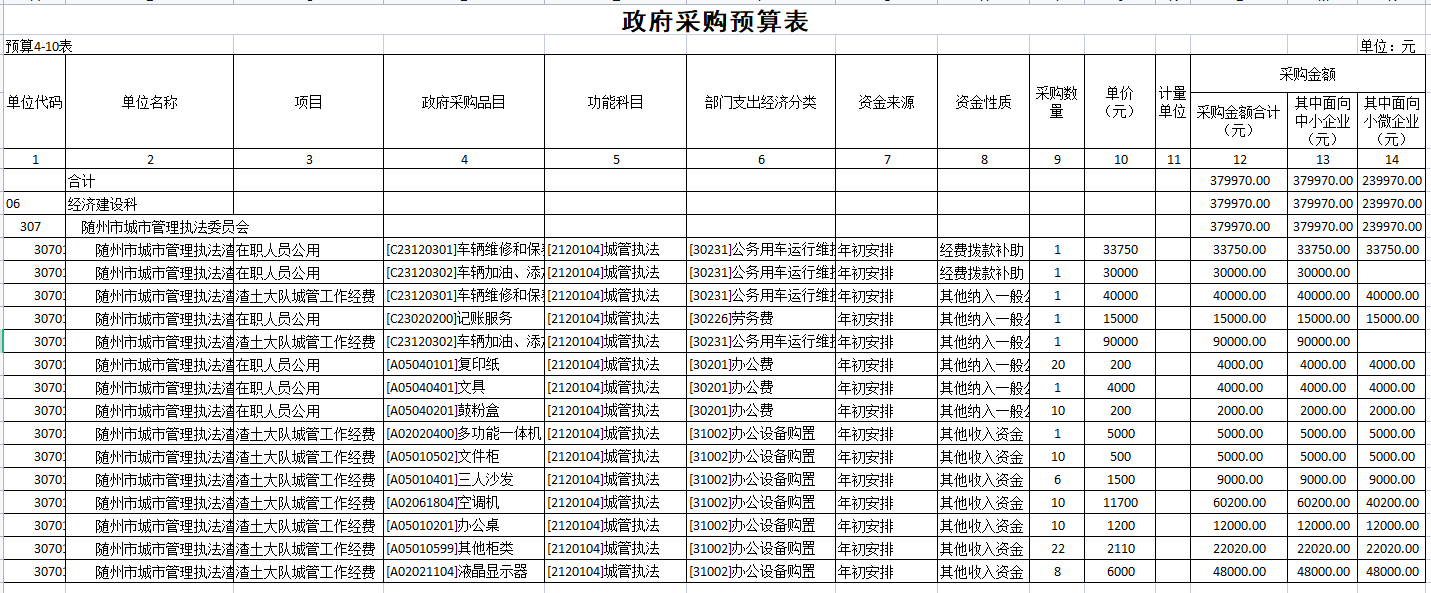Select the '[A02021104]液晶显示器' cell
The width and height of the screenshot is (1431, 593).
coord(464,572)
